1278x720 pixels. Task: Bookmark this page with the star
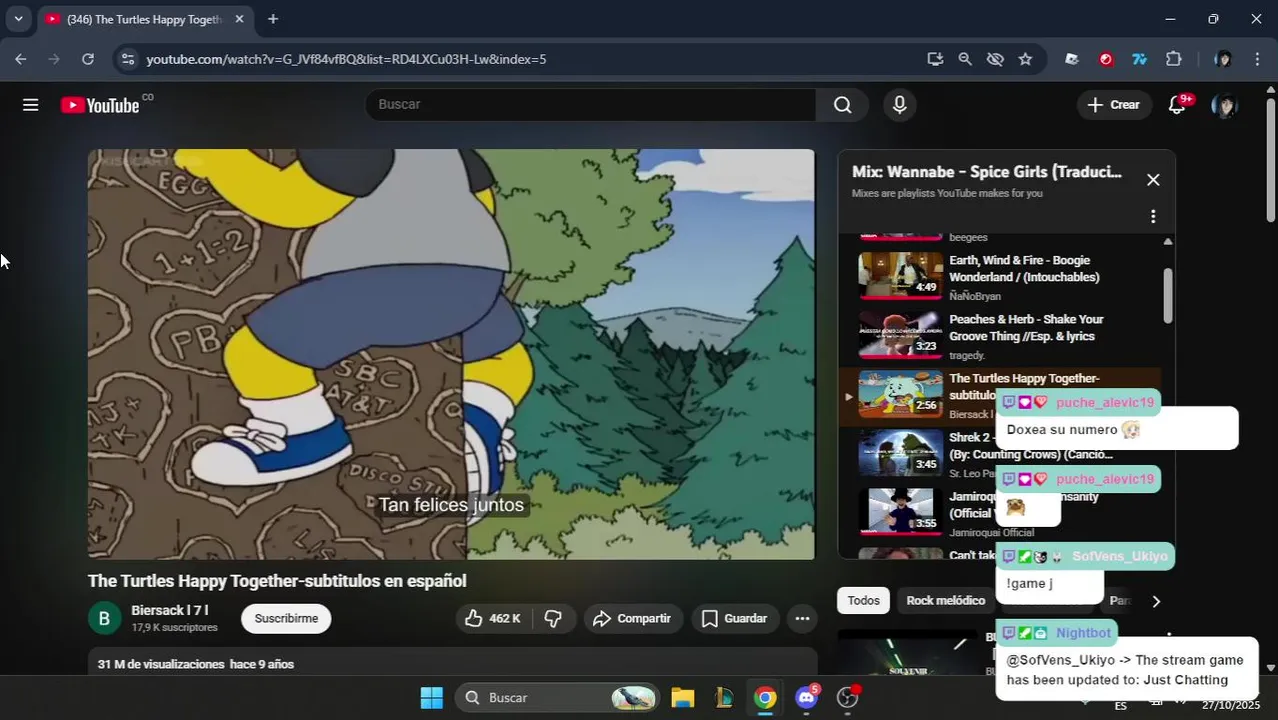1025,59
